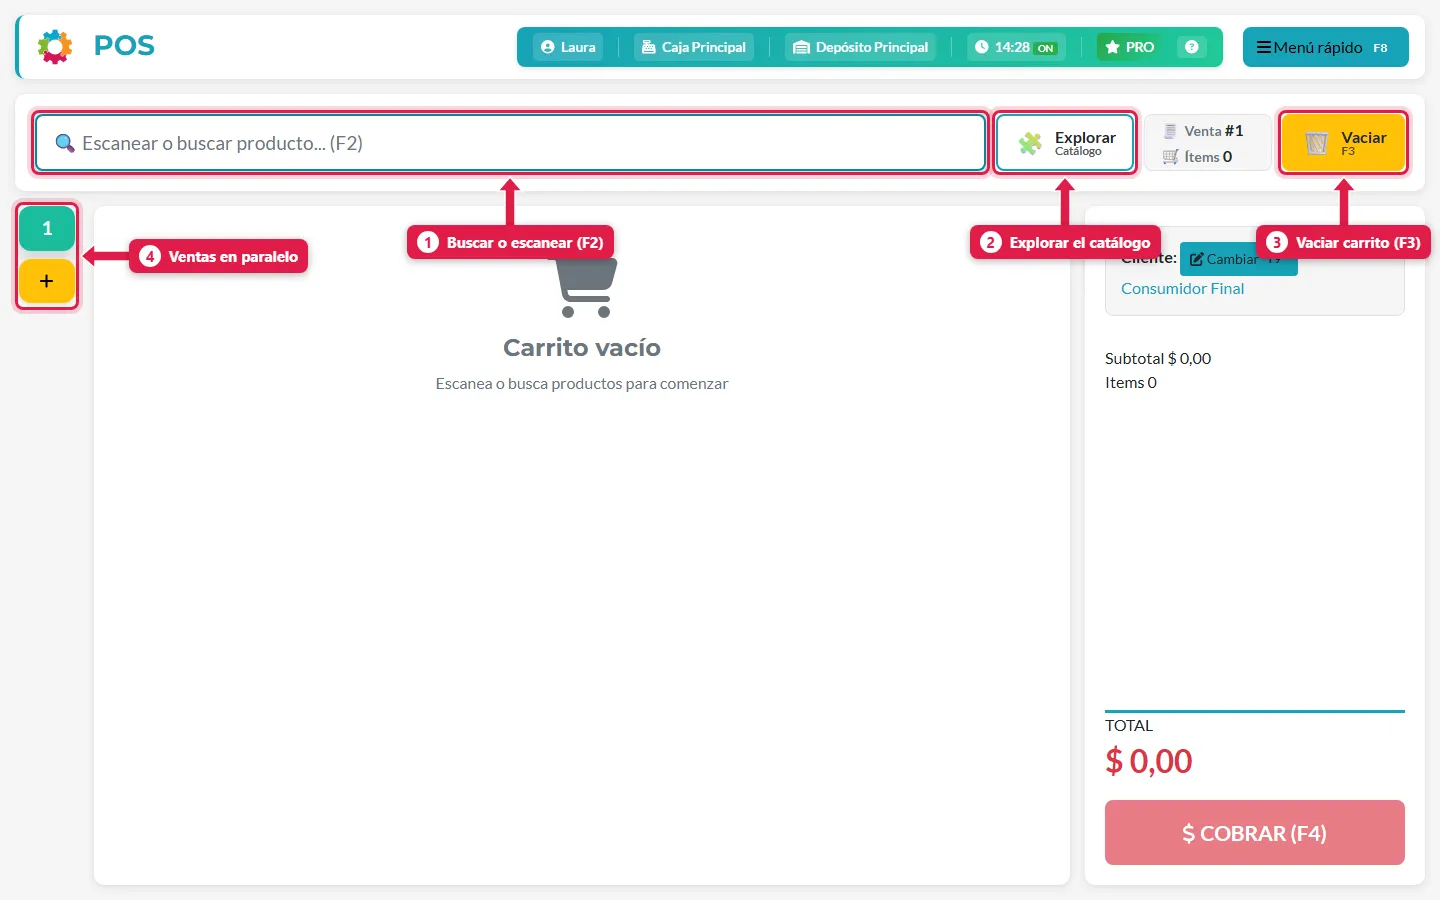
Task: Empty the cart with Vaciar button
Action: [x=1343, y=143]
